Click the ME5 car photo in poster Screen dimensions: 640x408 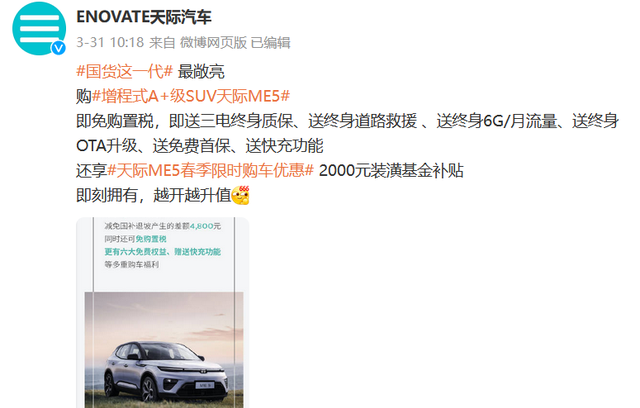pyautogui.click(x=164, y=350)
